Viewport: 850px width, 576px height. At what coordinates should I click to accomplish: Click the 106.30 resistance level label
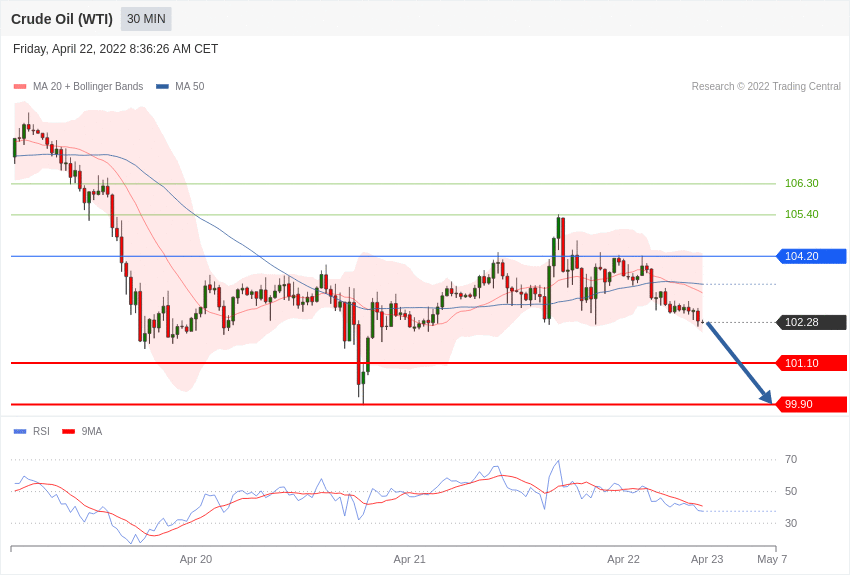[802, 183]
